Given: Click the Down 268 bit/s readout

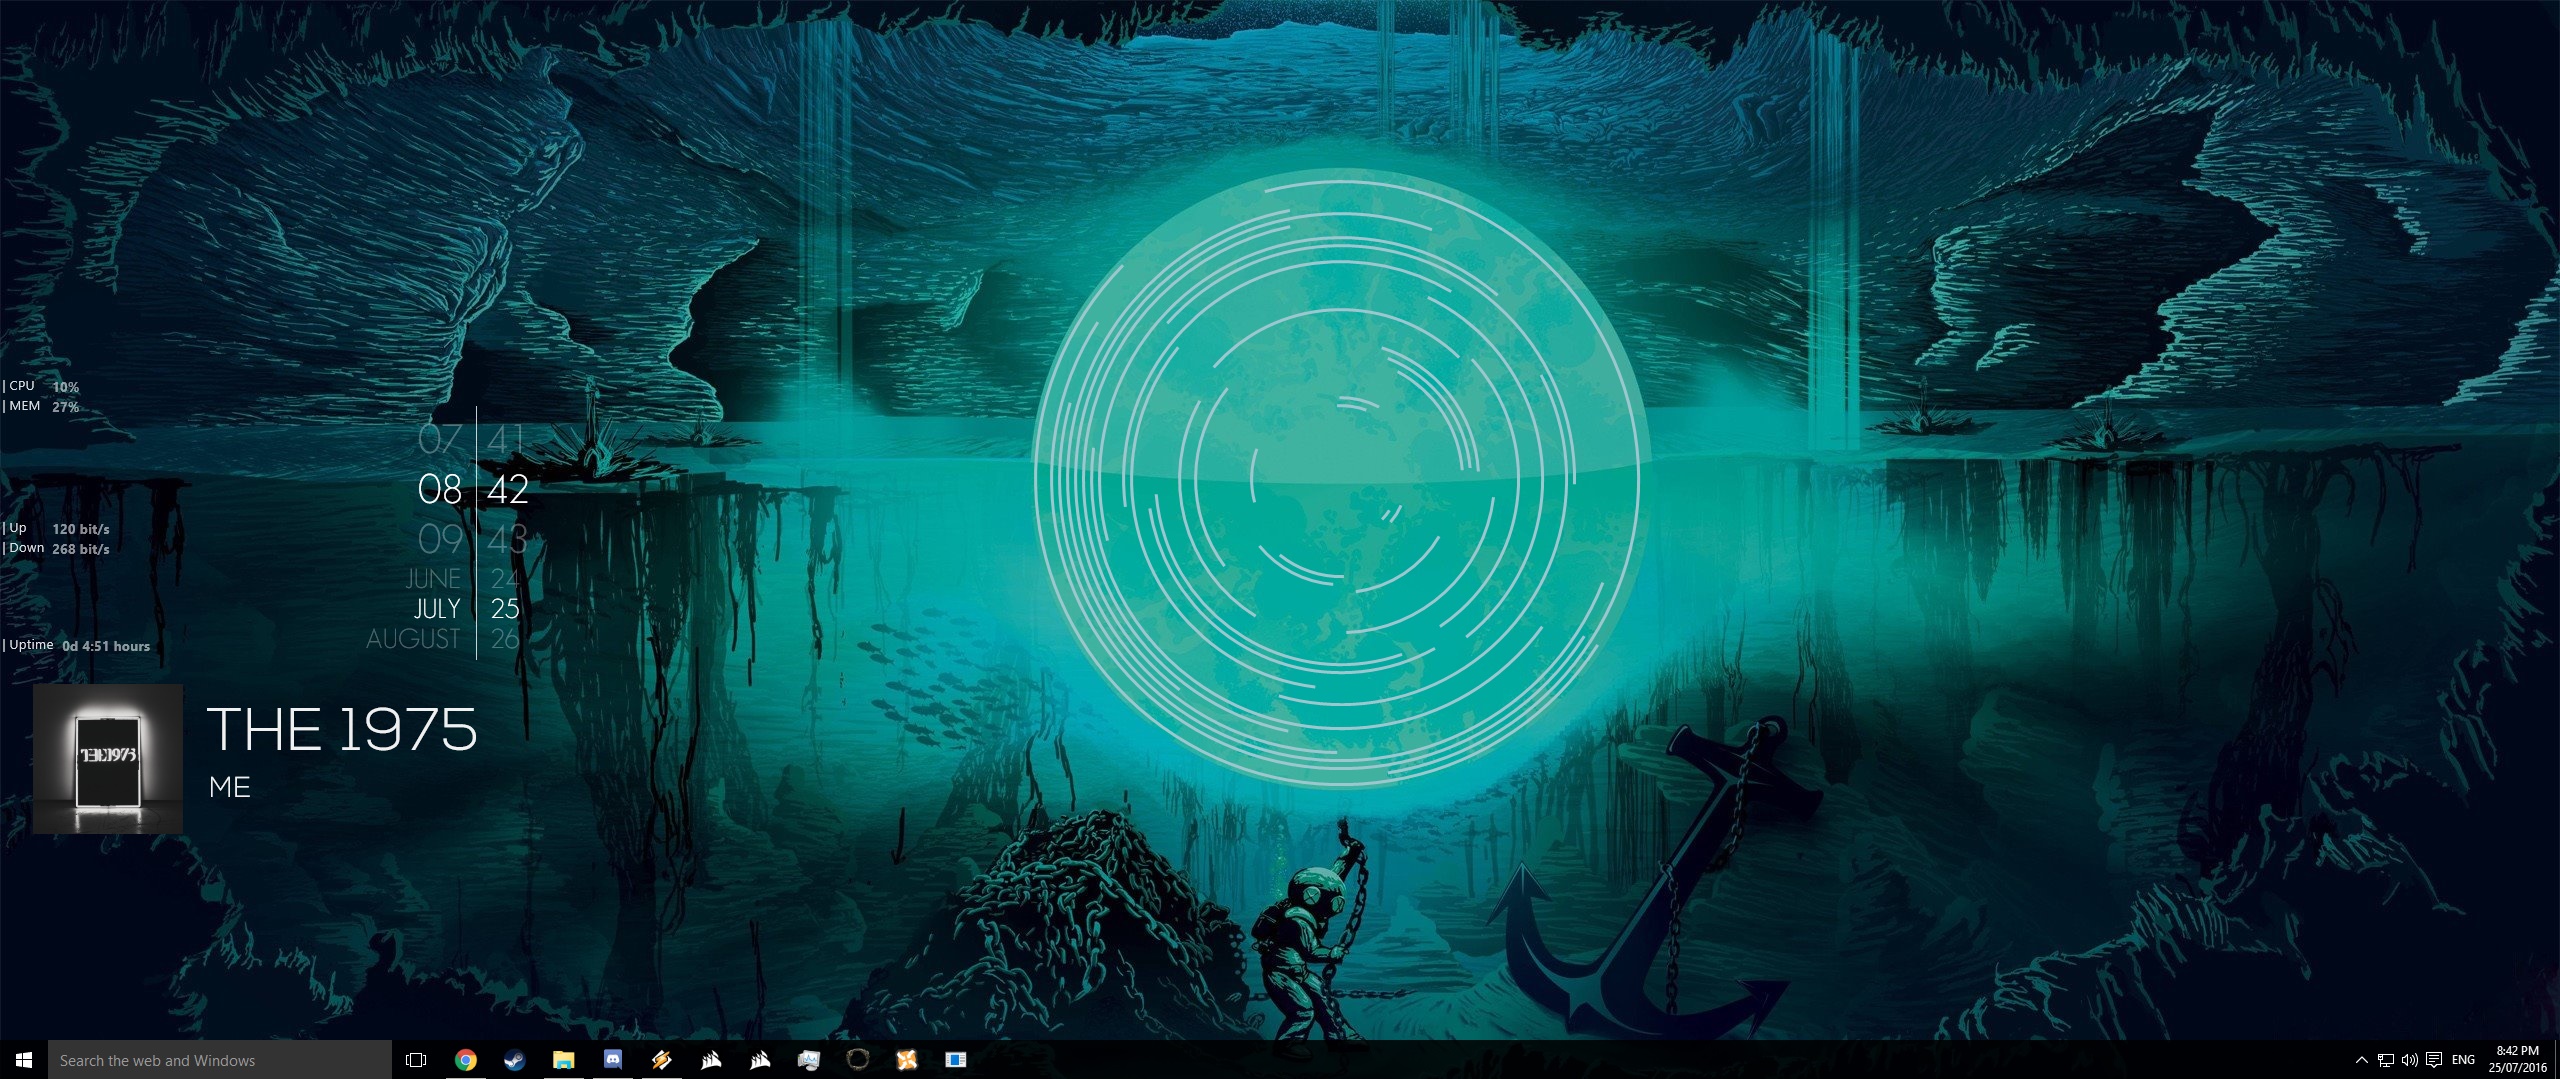Looking at the screenshot, I should tap(56, 548).
